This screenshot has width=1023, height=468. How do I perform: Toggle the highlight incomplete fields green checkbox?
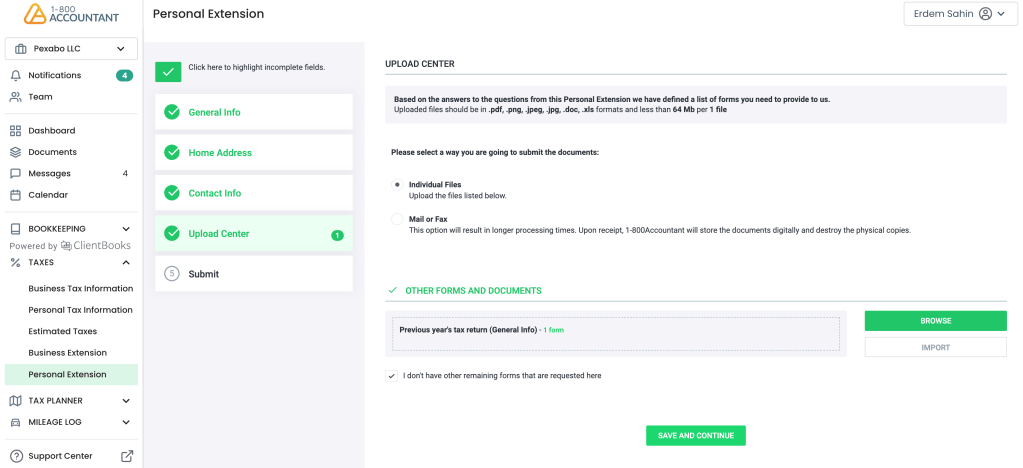(168, 72)
